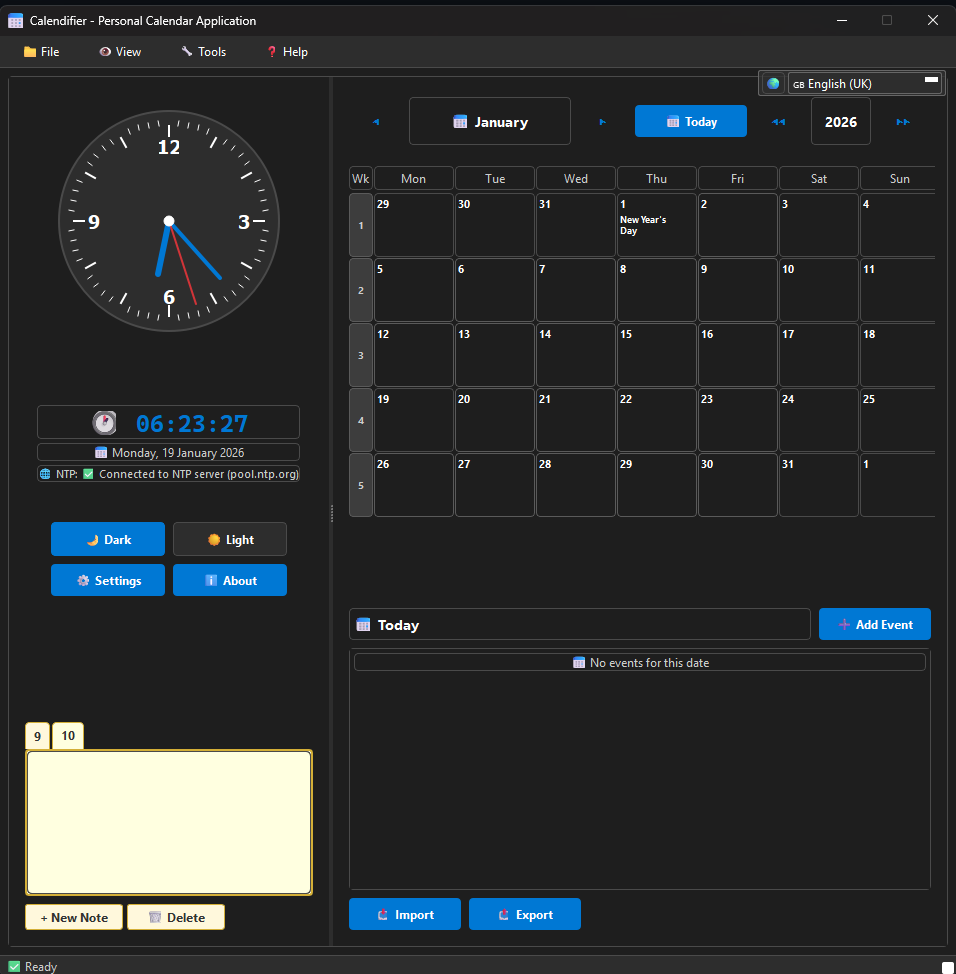Open the 2026 year selector
The height and width of the screenshot is (974, 956).
[x=840, y=122]
